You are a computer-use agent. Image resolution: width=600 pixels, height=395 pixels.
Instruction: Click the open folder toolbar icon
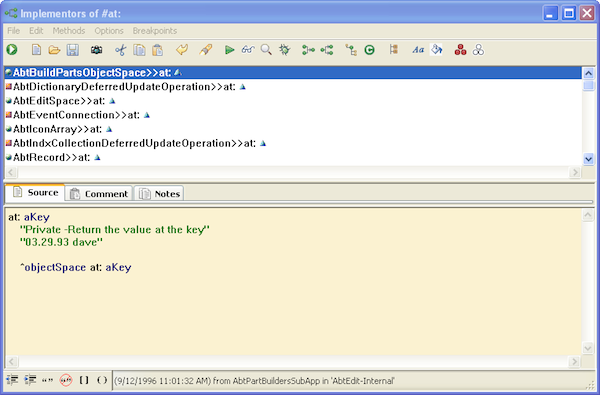pos(54,50)
